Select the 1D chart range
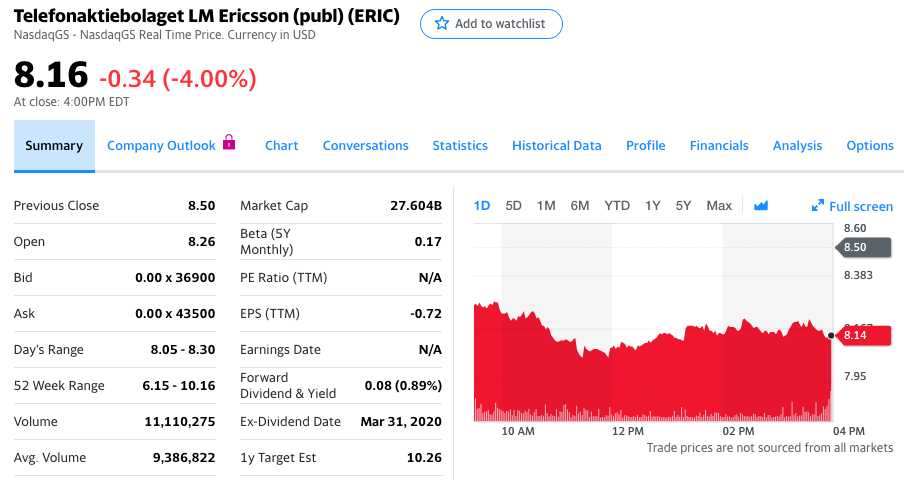Screen dimensions: 904x480 [x=482, y=206]
